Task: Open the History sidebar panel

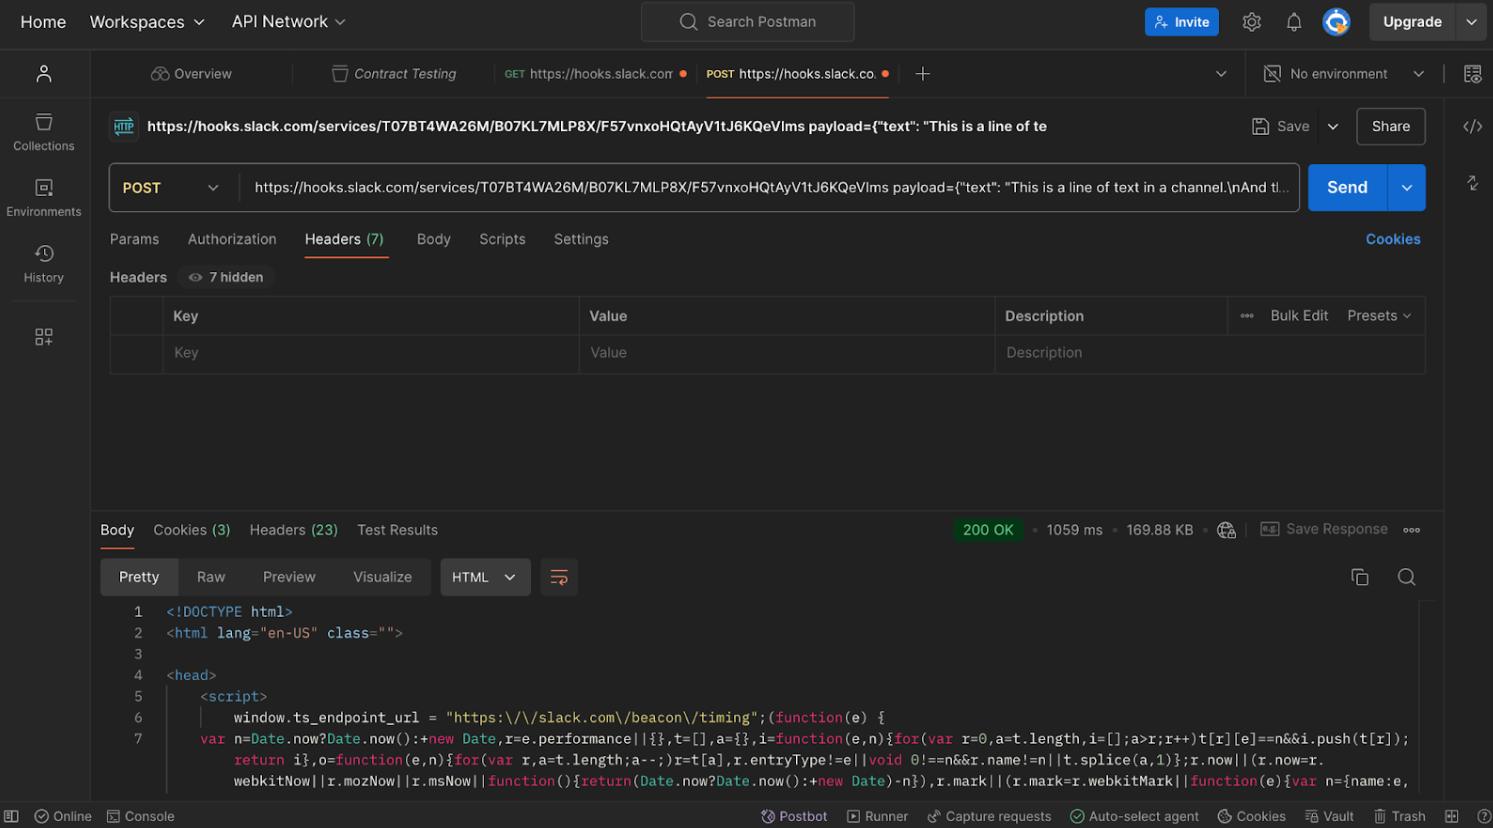Action: (44, 264)
